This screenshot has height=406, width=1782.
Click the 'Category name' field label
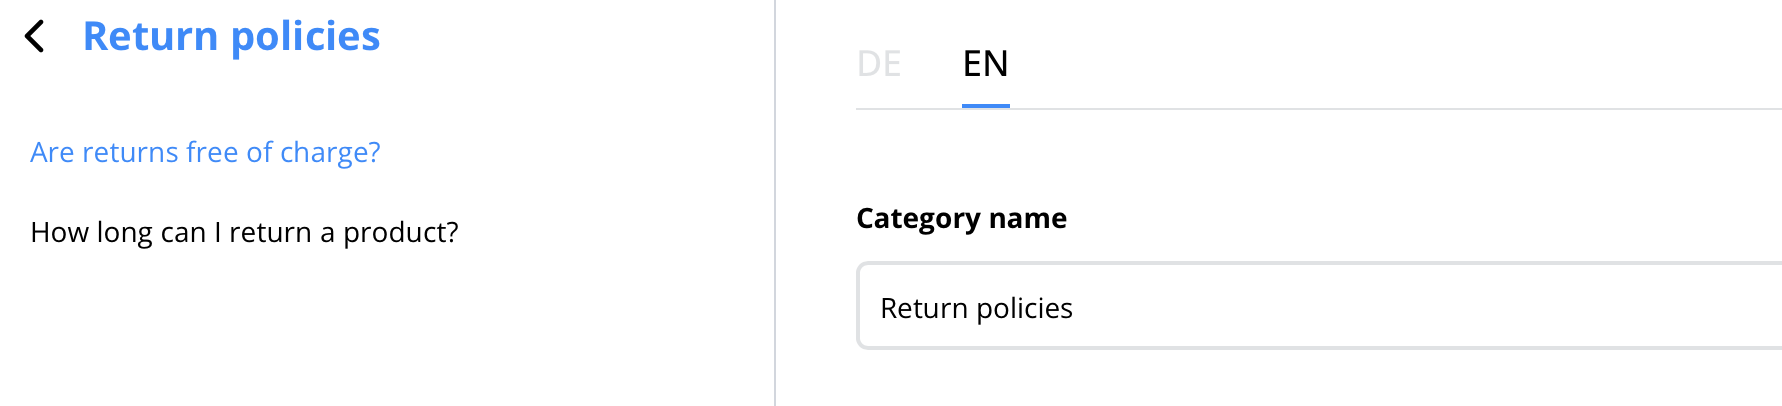(x=961, y=218)
